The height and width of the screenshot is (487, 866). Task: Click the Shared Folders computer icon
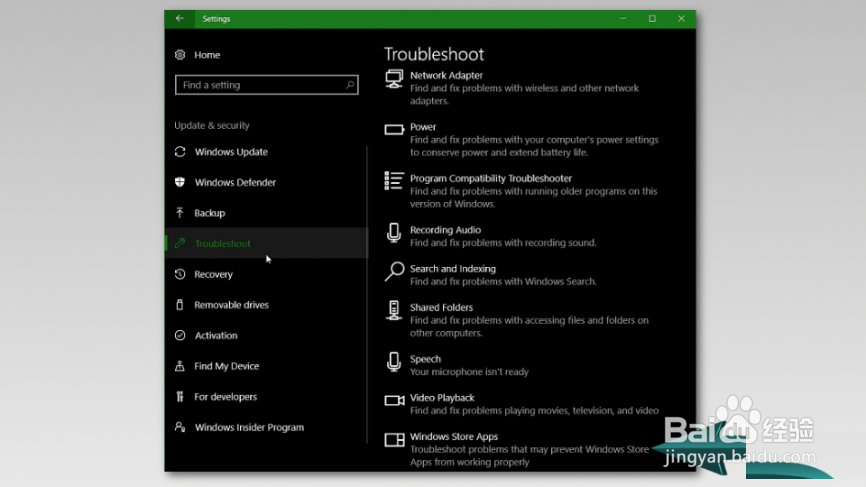coord(394,311)
